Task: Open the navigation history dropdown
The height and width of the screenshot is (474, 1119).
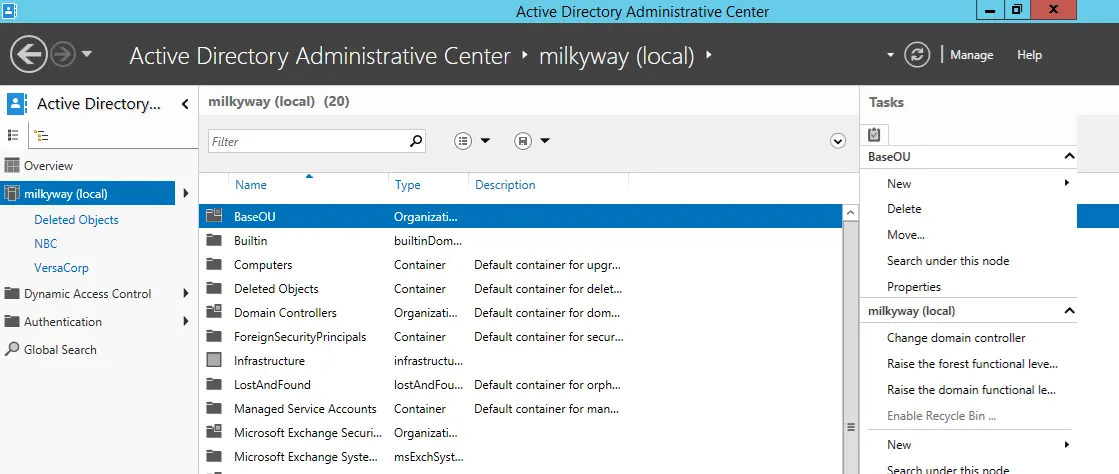Action: tap(87, 54)
